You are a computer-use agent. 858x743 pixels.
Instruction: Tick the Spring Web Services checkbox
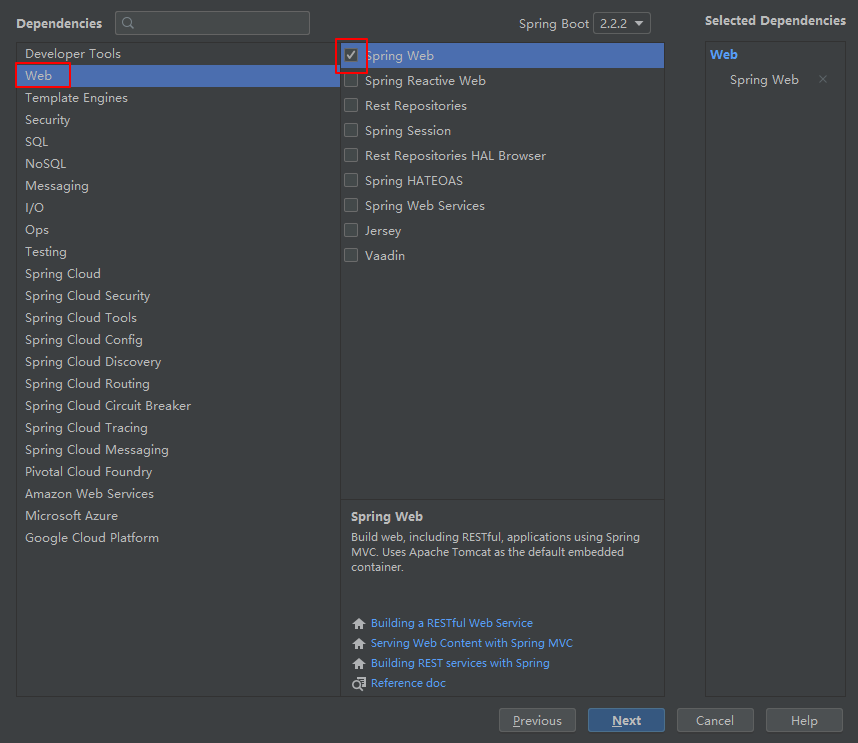pos(351,205)
